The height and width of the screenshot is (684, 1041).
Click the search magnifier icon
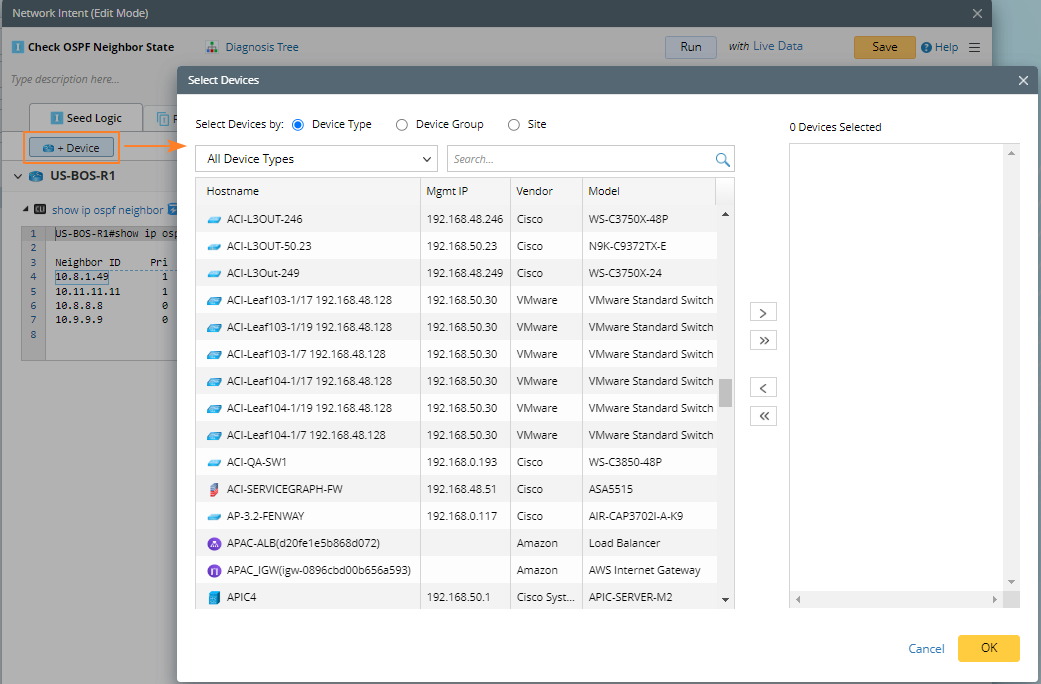point(722,159)
